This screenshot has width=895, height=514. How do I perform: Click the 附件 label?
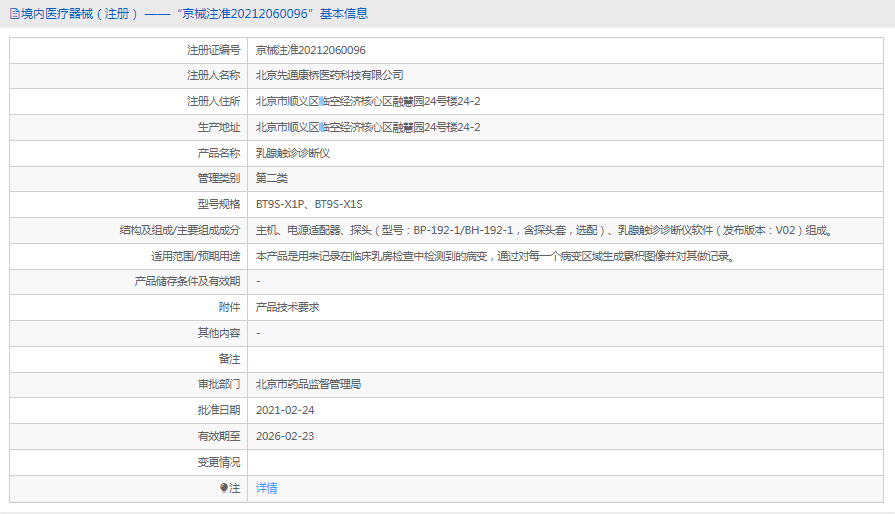(229, 307)
